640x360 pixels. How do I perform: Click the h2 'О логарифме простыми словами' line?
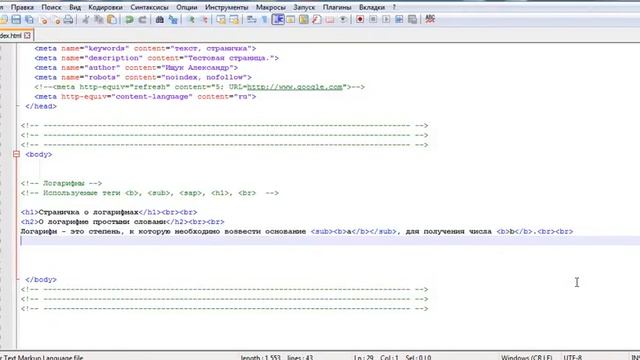pos(122,222)
